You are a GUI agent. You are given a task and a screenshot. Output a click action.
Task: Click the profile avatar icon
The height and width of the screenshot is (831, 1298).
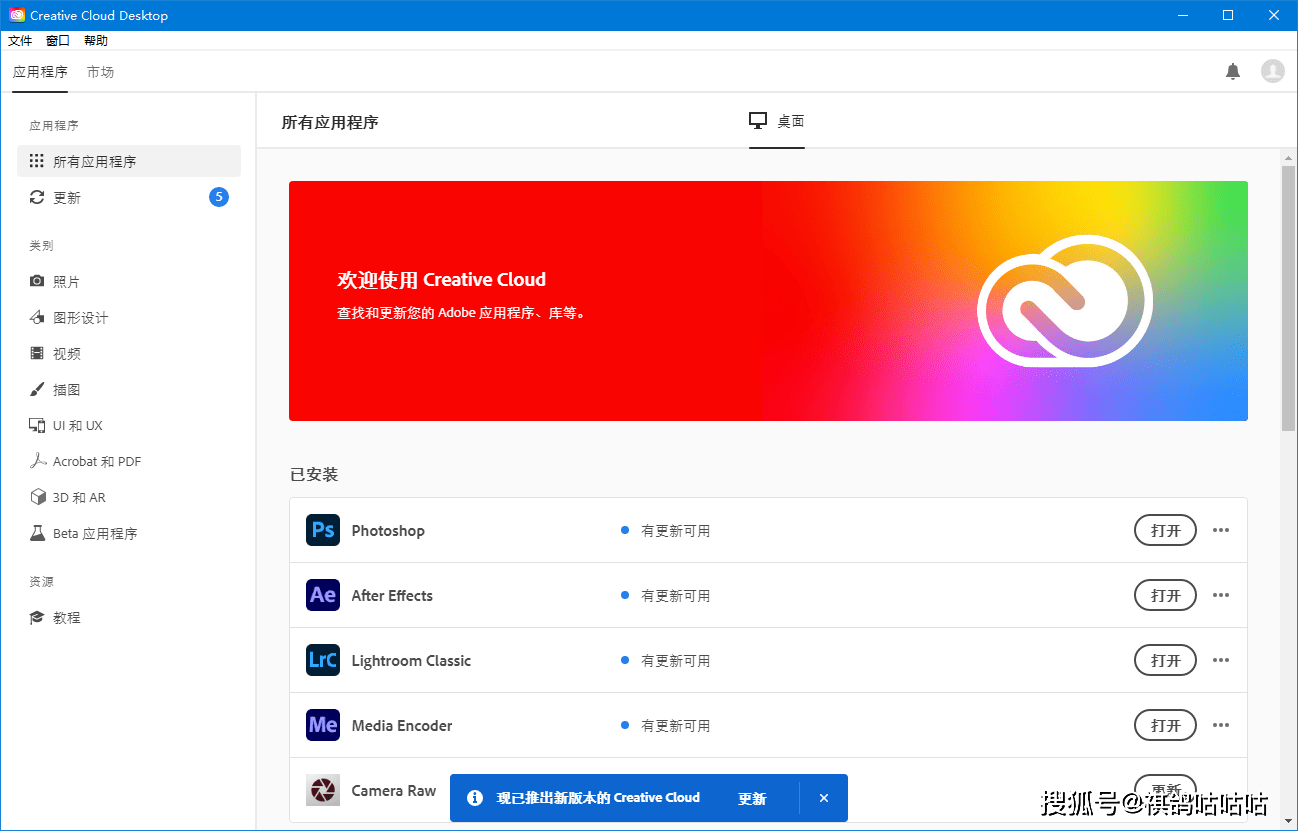coord(1272,71)
